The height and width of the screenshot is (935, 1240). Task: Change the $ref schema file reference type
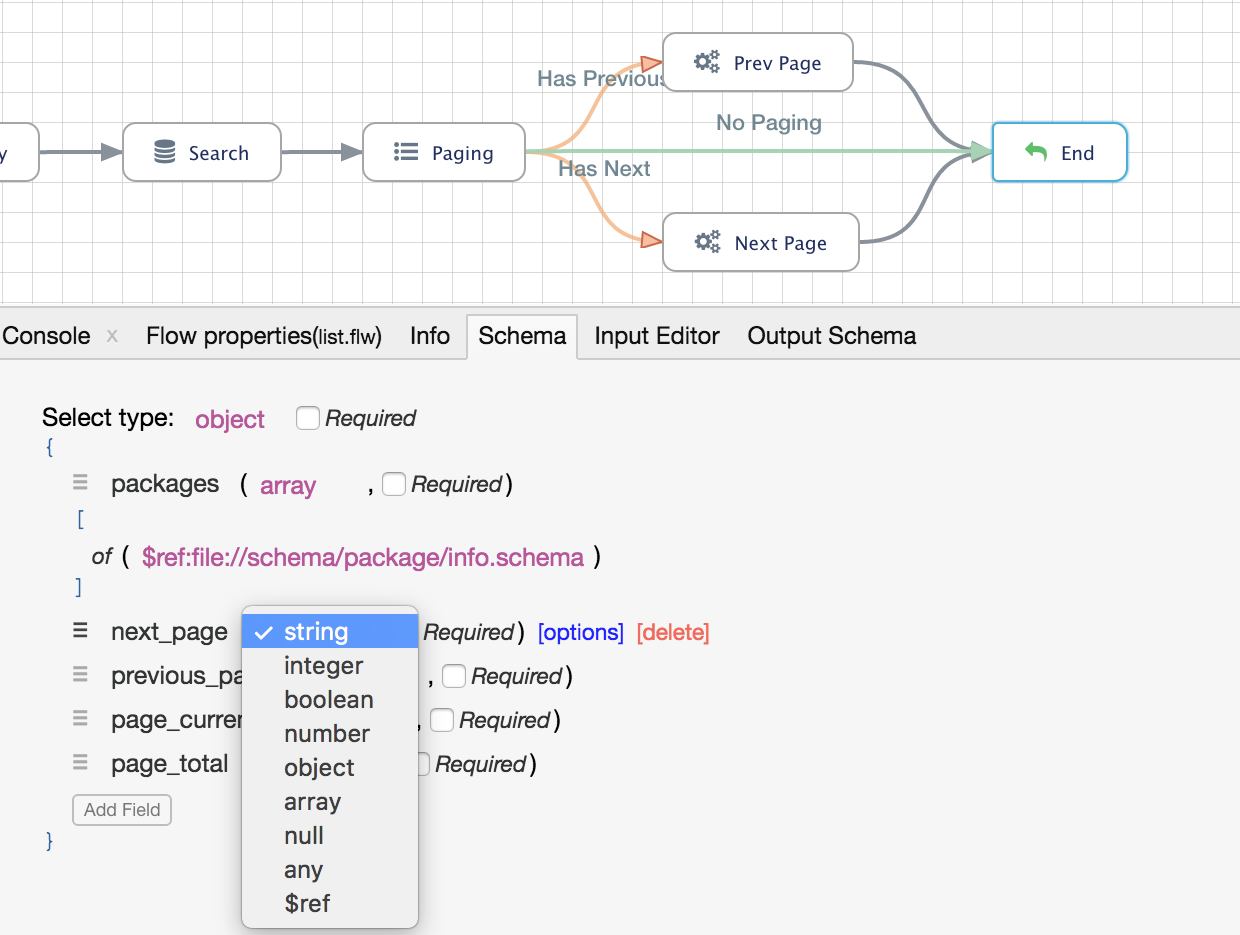pos(363,557)
